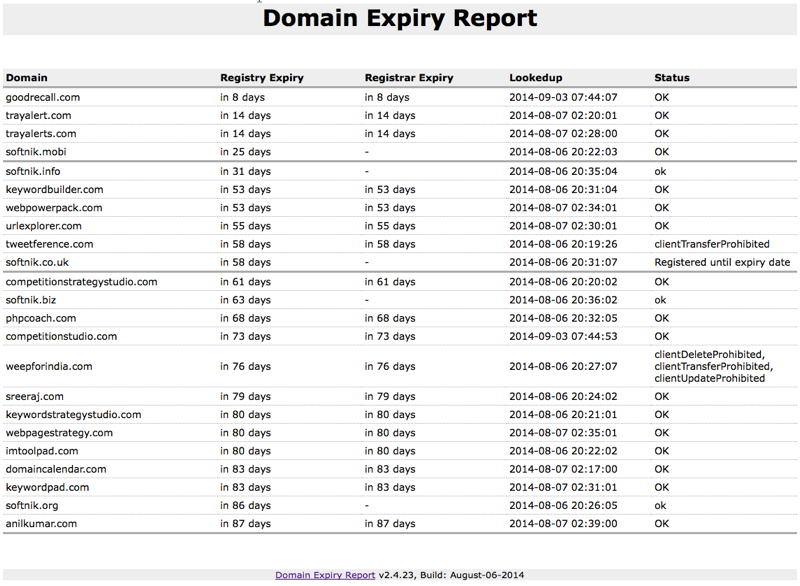Click lookup time 2014-09-03 07:44:53
800x586 pixels.
point(563,336)
